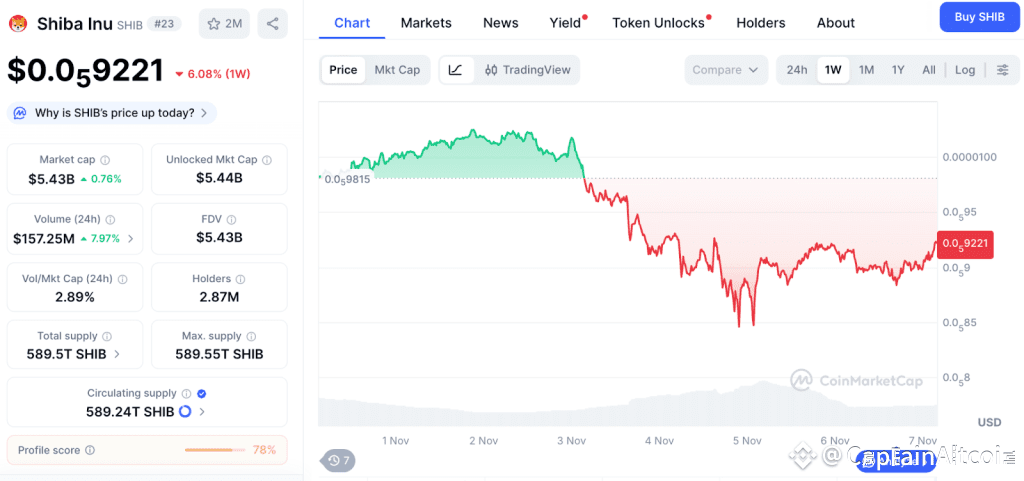Click the history clock badge below the chart
1024x481 pixels.
click(x=338, y=460)
